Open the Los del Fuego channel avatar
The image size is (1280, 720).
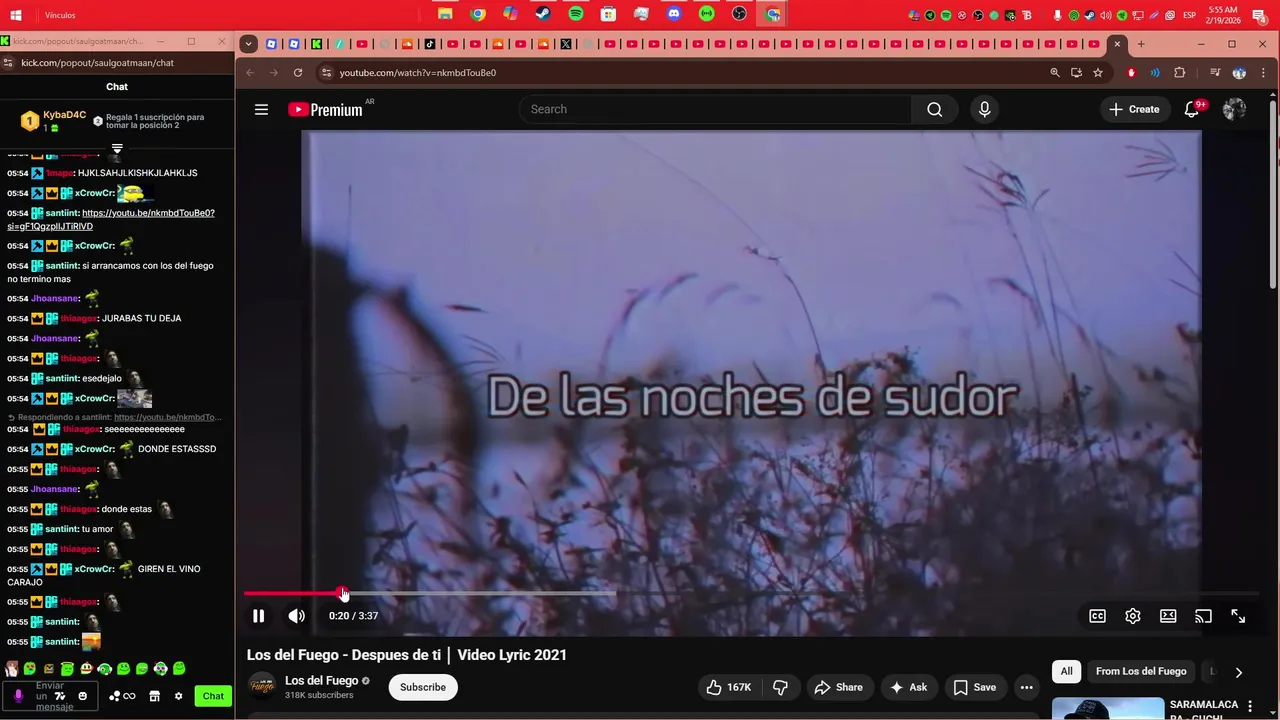pos(262,686)
